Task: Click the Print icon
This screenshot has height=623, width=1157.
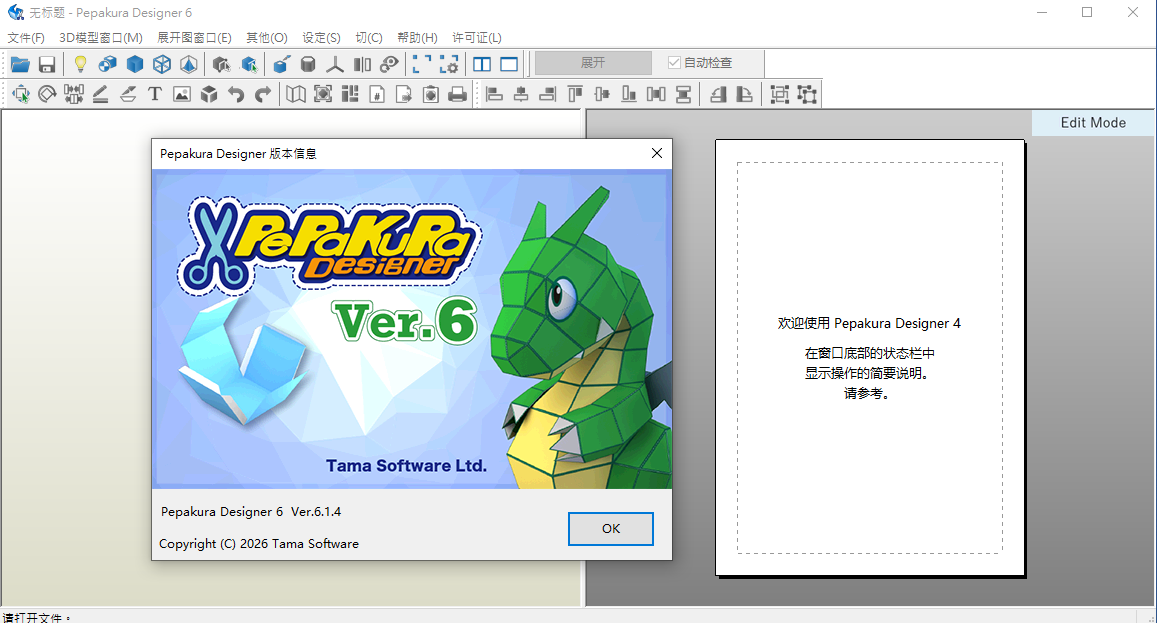Action: coord(457,93)
